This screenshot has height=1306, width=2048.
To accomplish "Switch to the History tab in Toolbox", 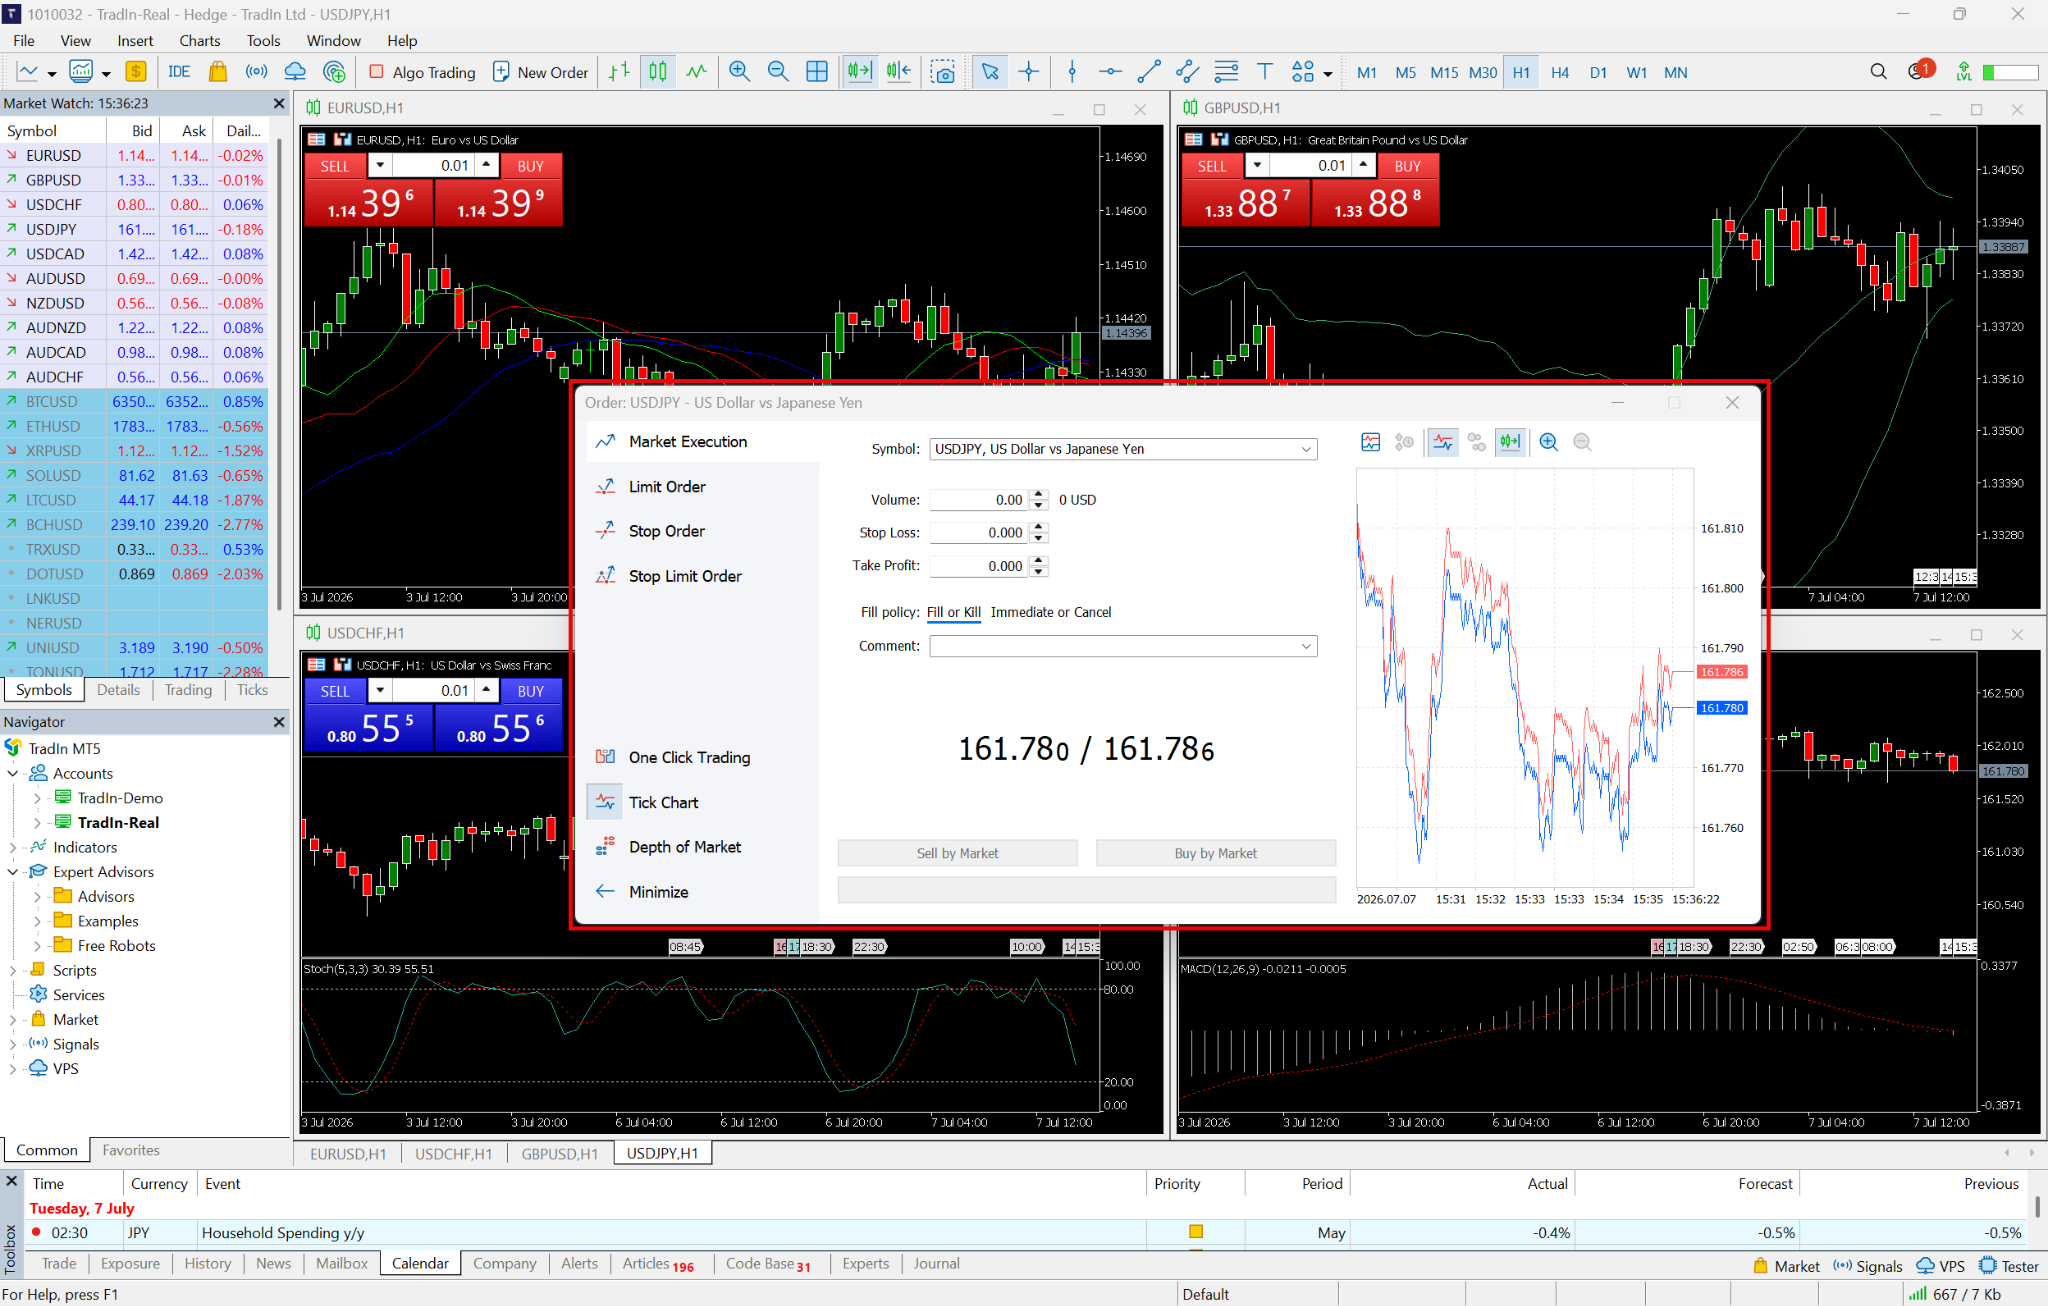I will click(207, 1263).
